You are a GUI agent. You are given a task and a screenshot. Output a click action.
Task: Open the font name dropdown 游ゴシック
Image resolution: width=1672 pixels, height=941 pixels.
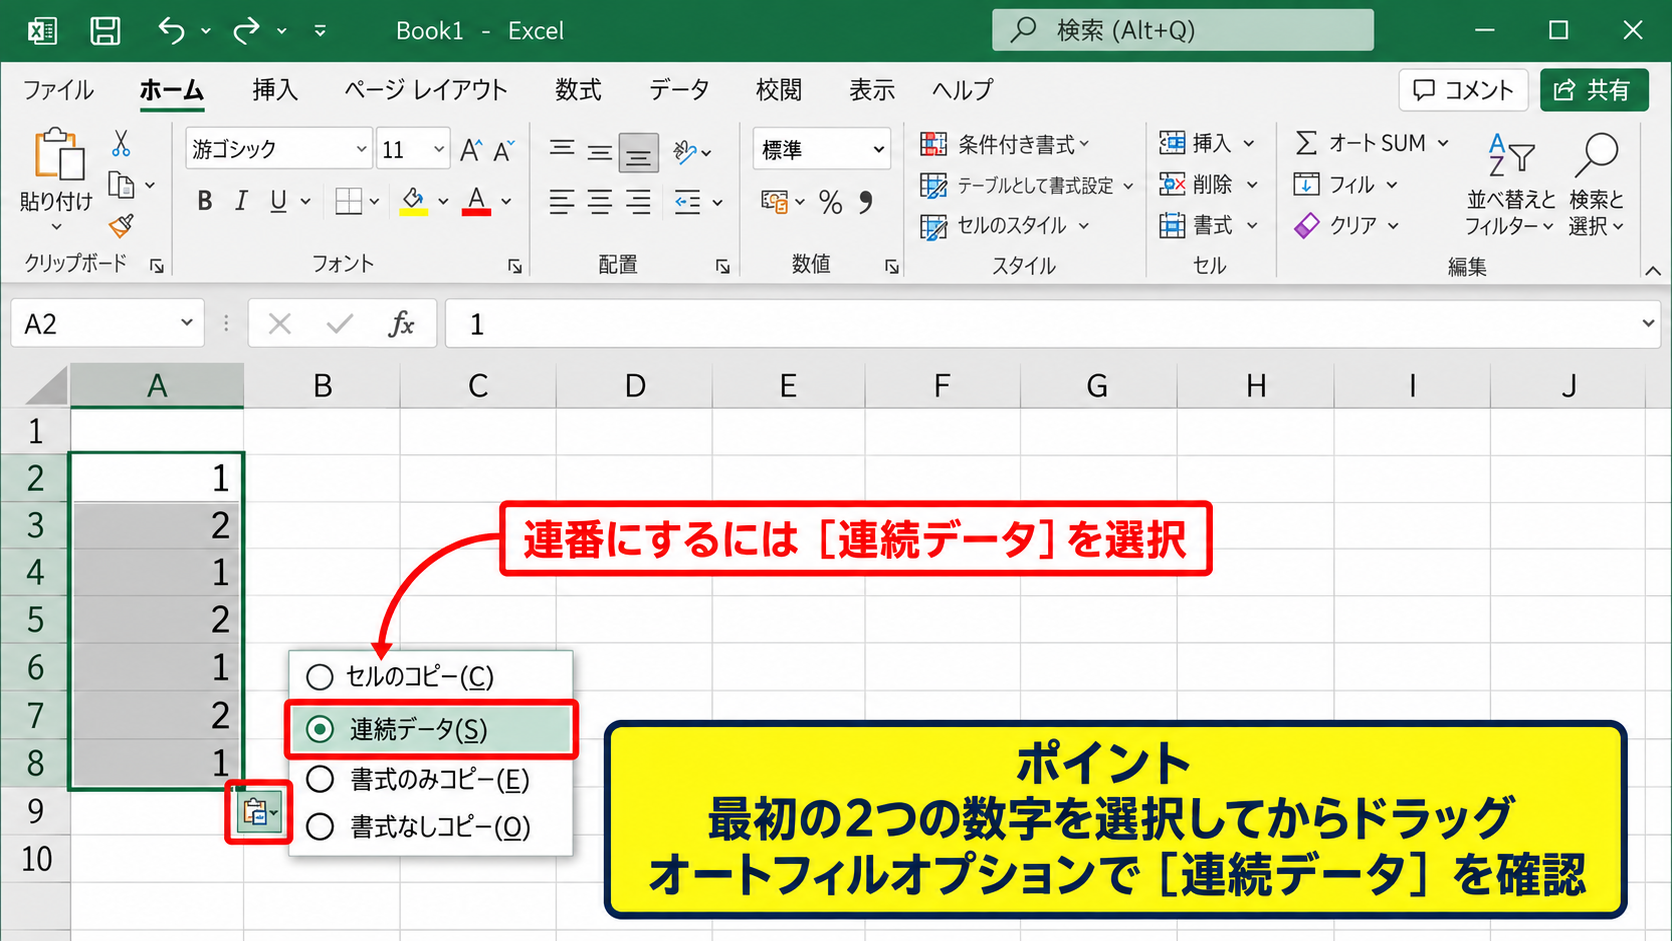tap(361, 149)
